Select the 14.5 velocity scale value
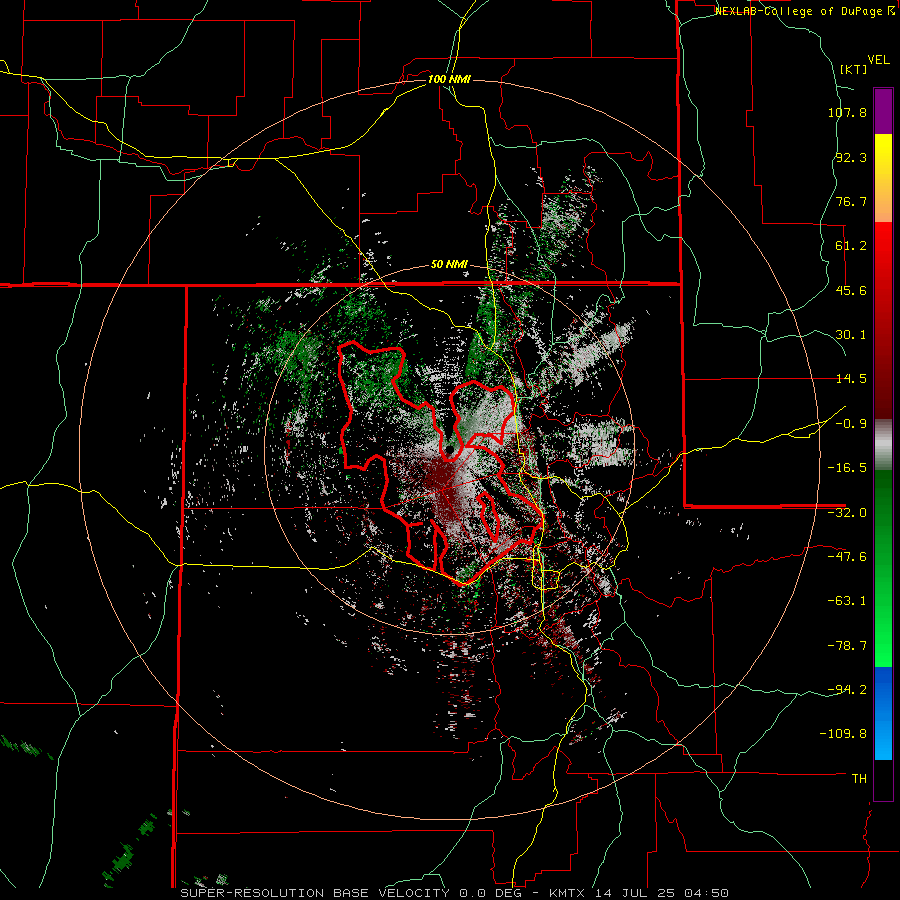This screenshot has width=900, height=900. coord(851,379)
